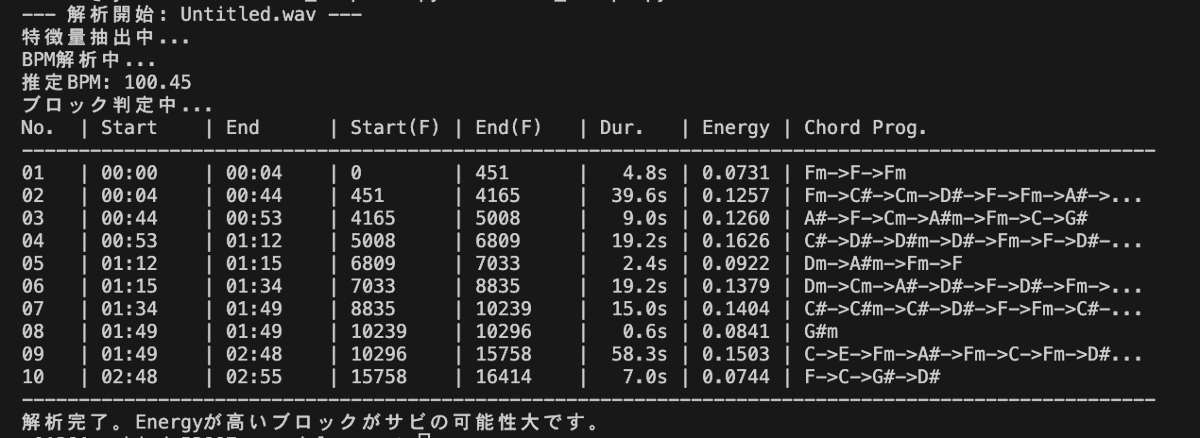
Task: Click row number 01
Action: pos(31,173)
